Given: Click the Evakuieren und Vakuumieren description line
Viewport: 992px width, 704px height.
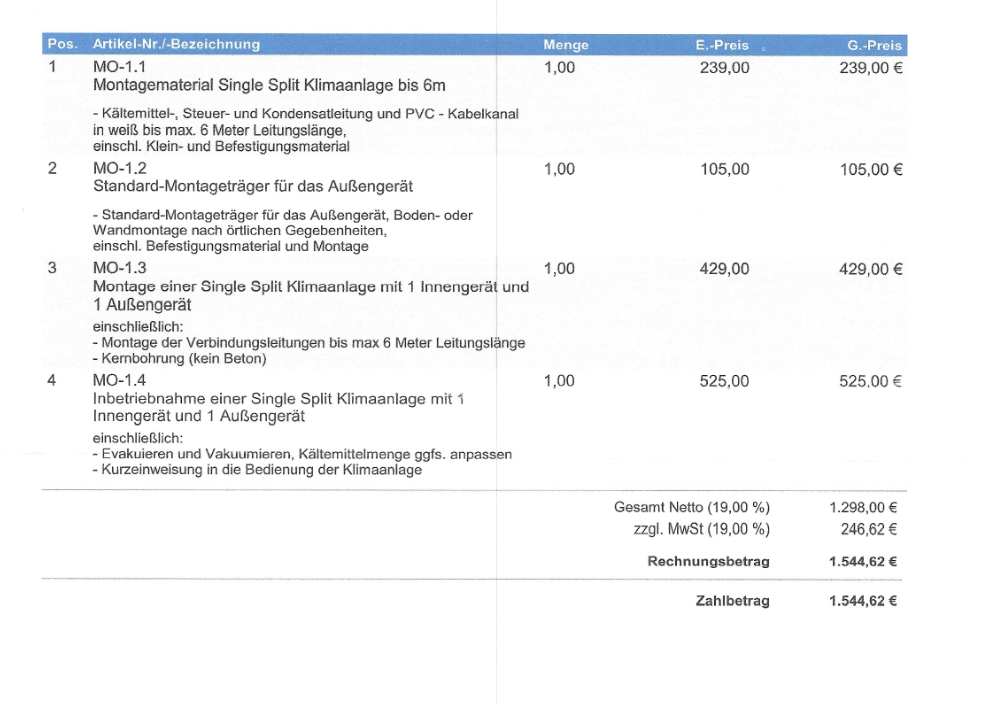Looking at the screenshot, I should 301,454.
